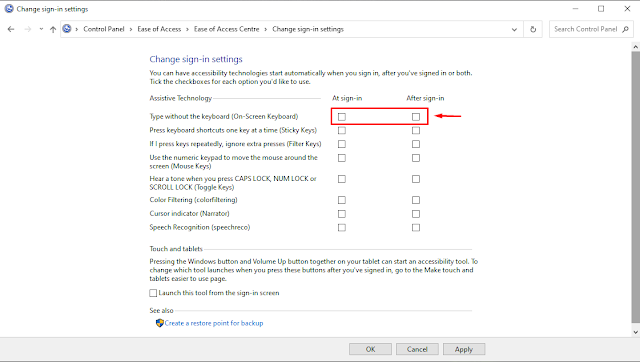This screenshot has height=362, width=640.
Task: Tick Filter Keys after sign-in checkbox
Action: point(416,144)
